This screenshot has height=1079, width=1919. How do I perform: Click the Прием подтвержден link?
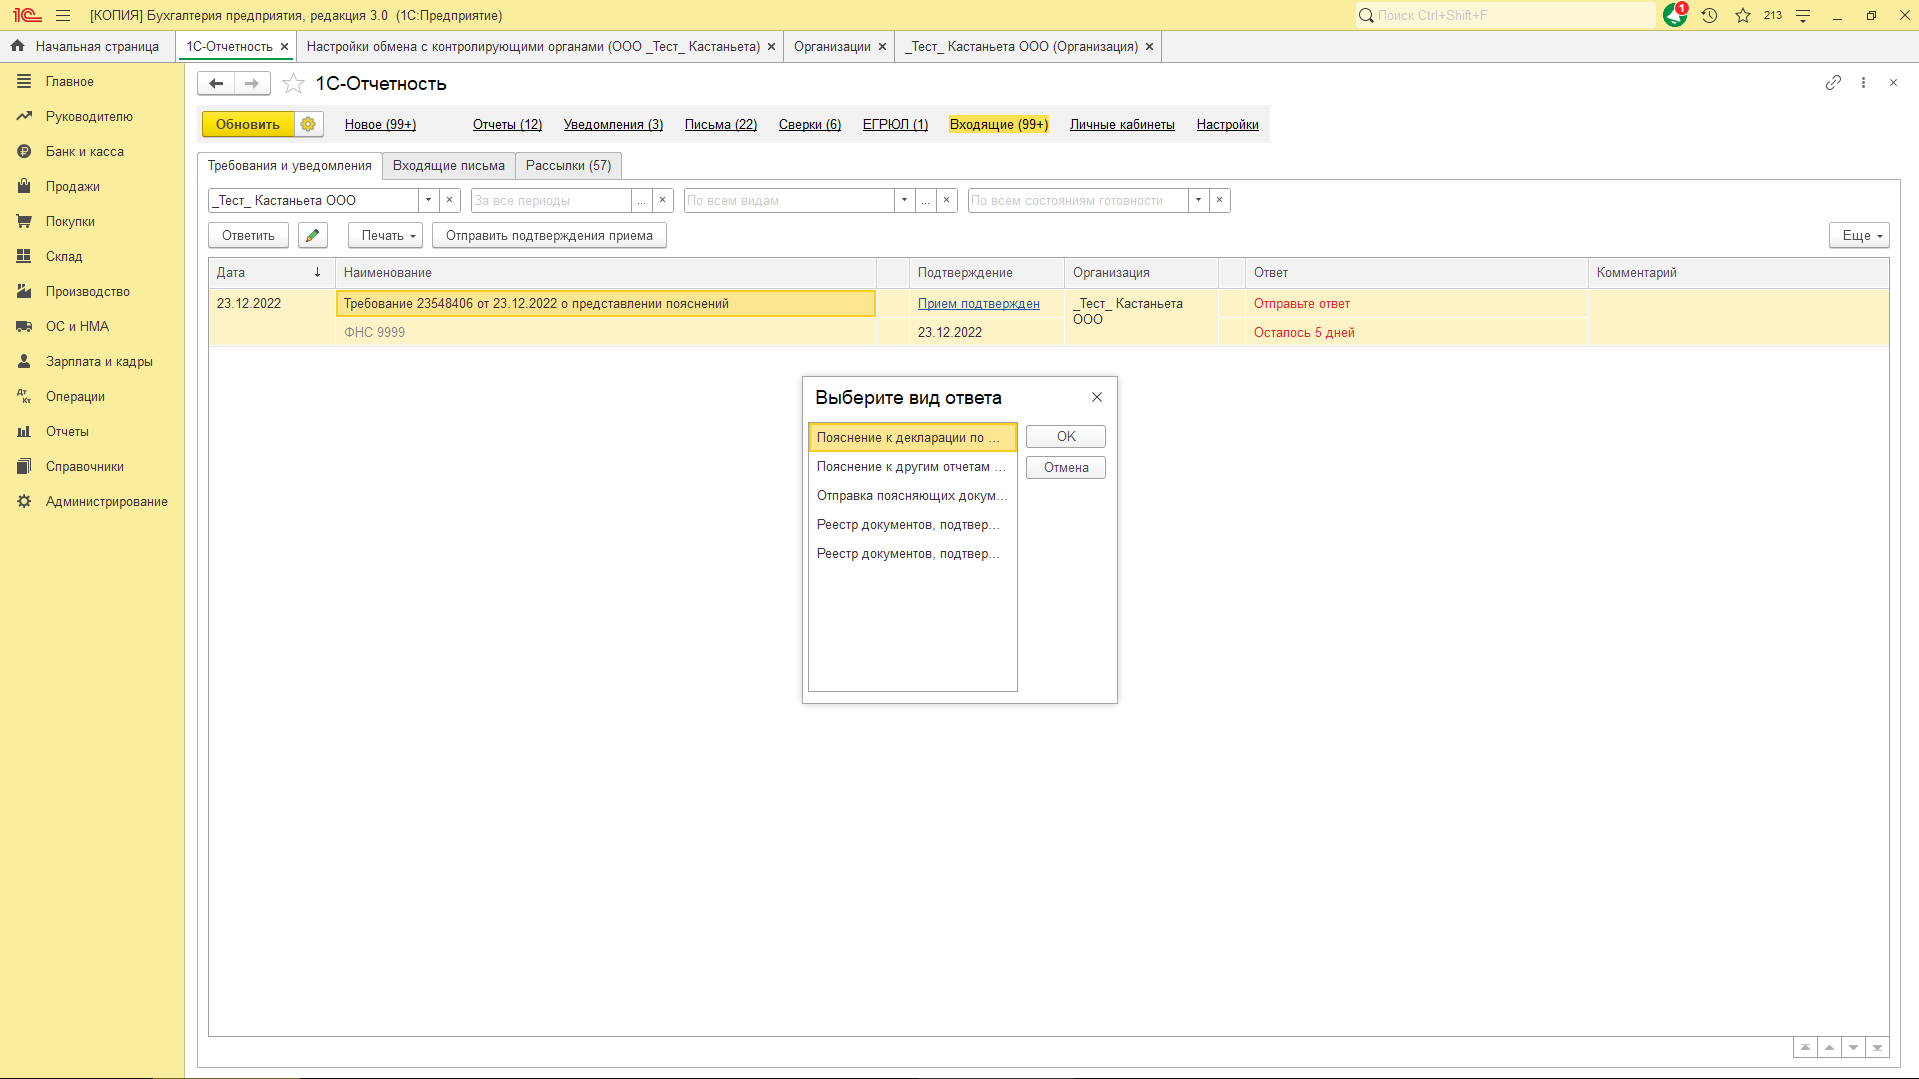[978, 303]
